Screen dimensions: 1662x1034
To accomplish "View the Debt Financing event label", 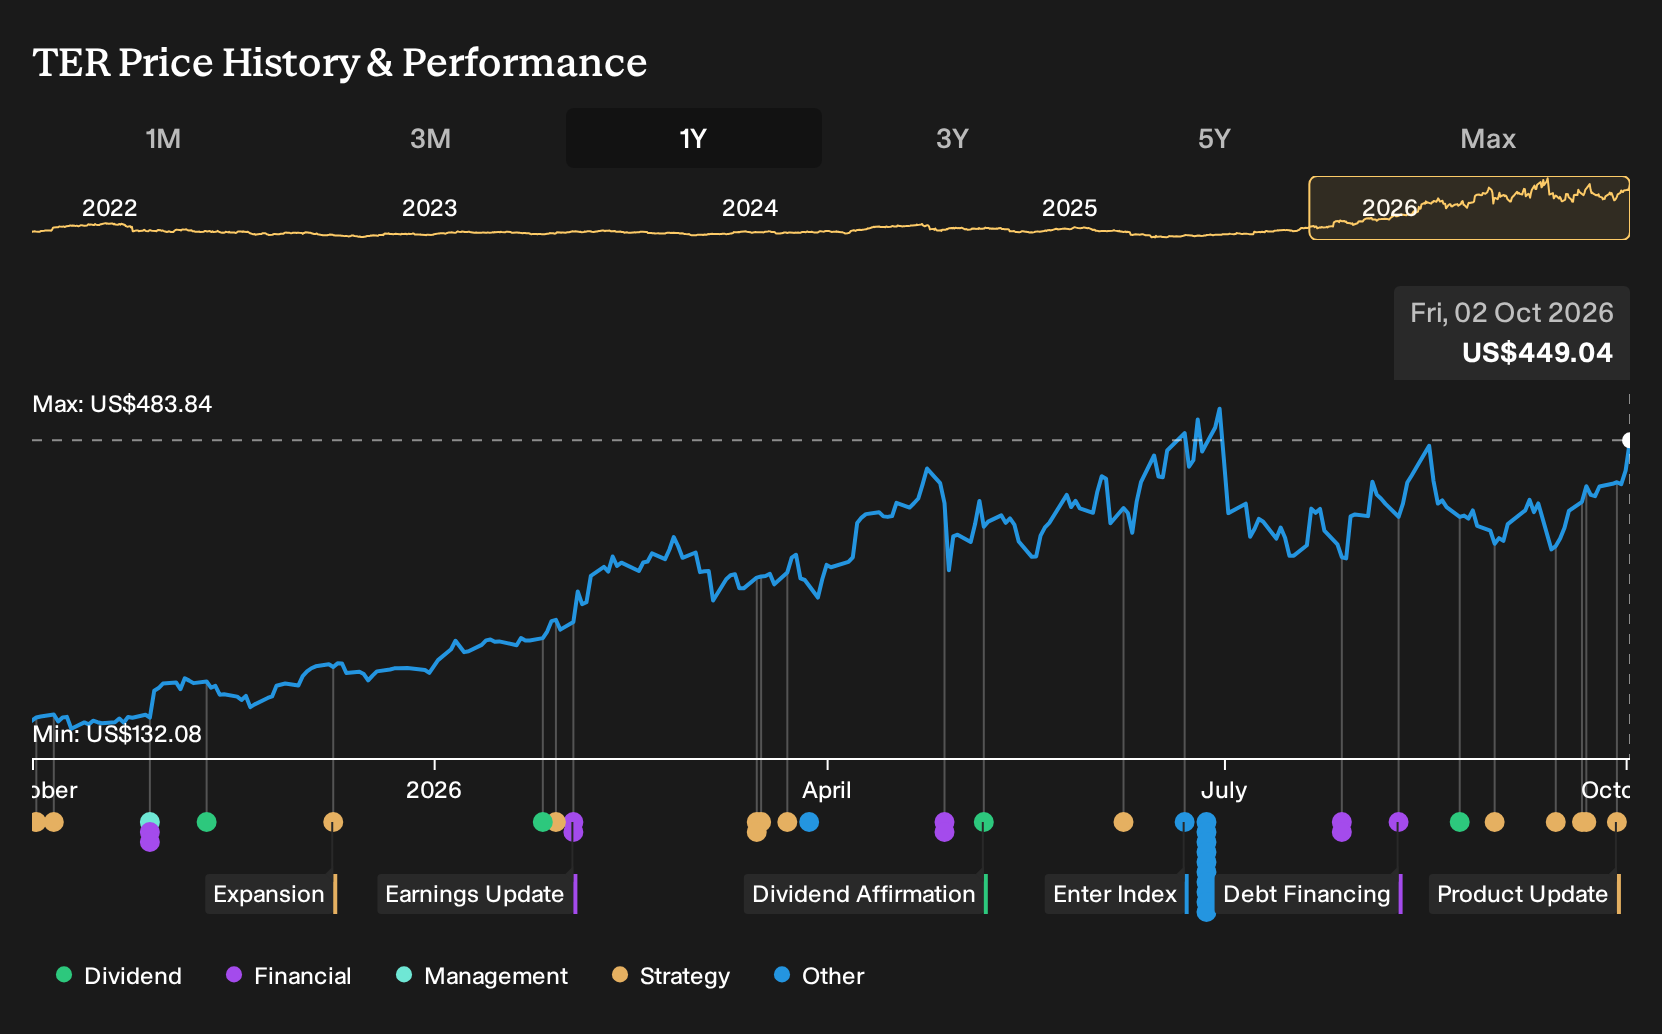I will pos(1309,894).
